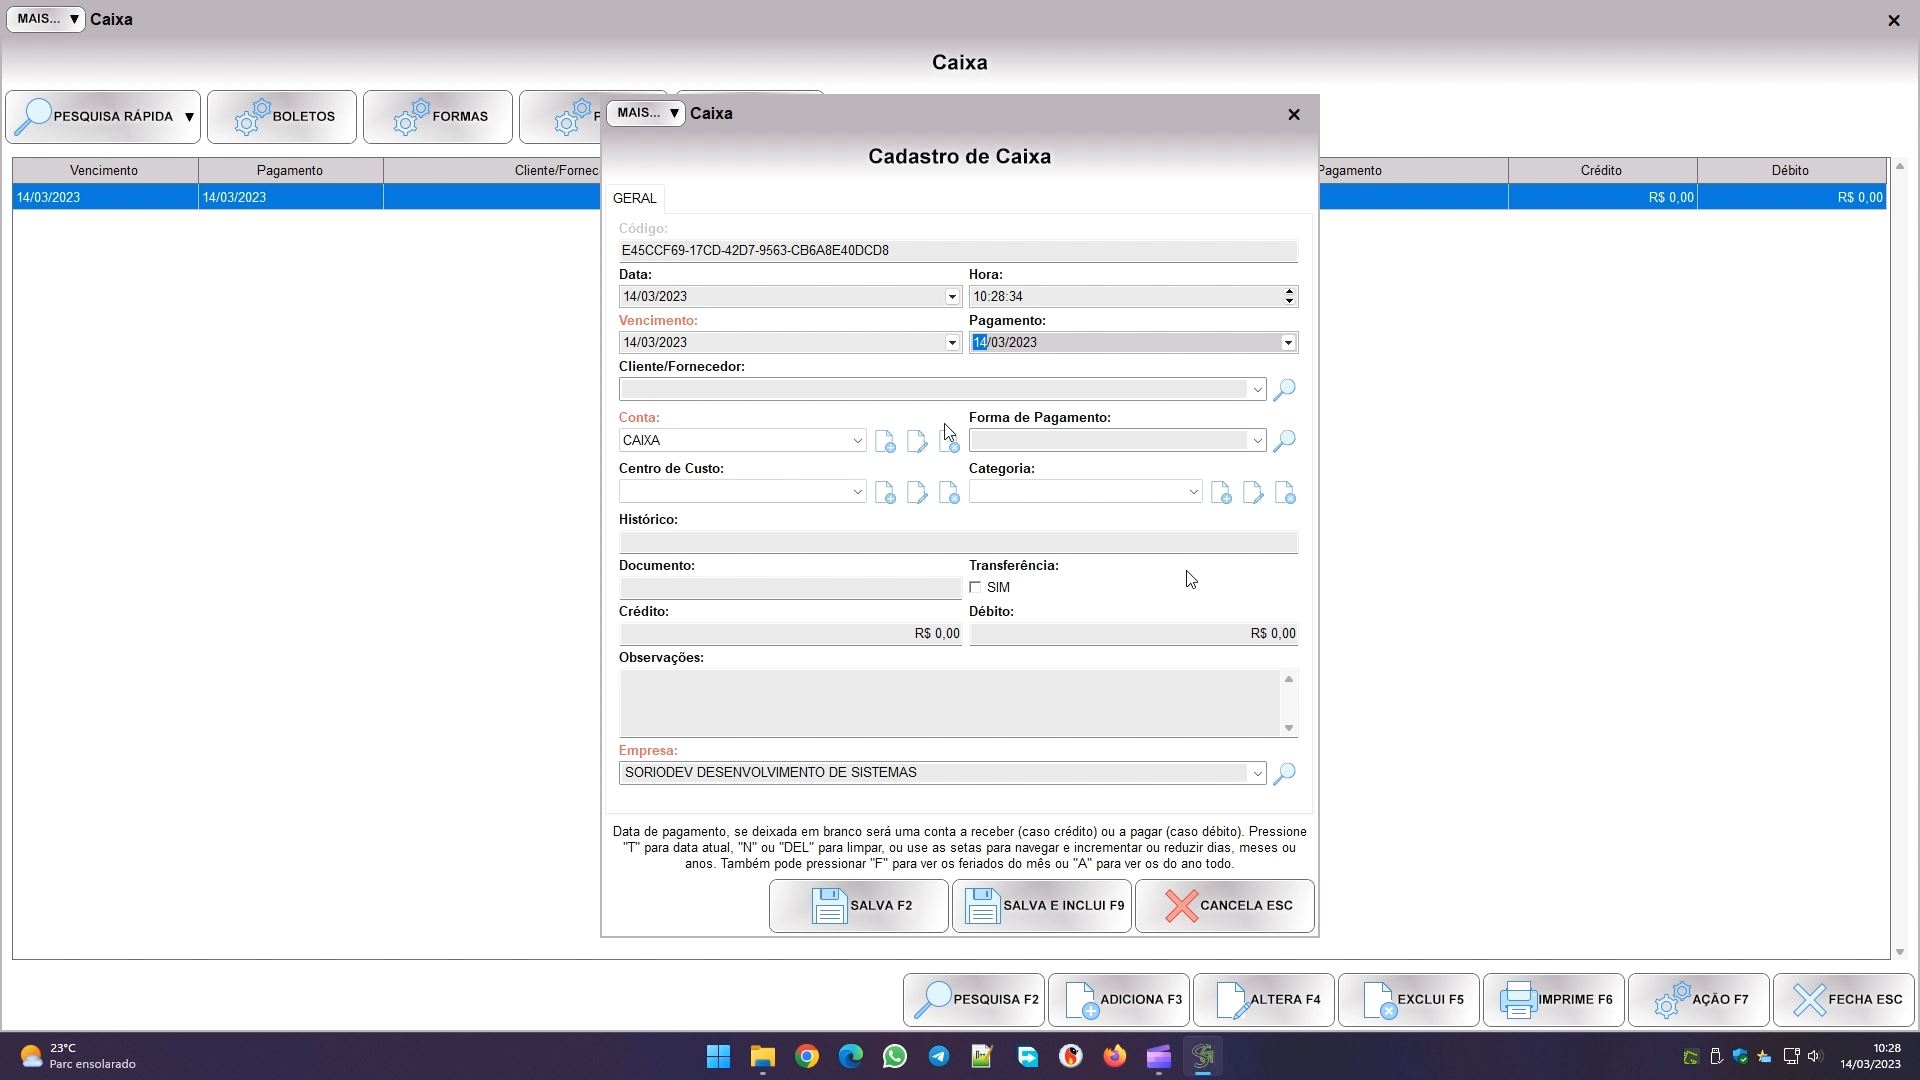Viewport: 1920px width, 1080px height.
Task: Click add new Centro de Custo icon
Action: coord(884,492)
